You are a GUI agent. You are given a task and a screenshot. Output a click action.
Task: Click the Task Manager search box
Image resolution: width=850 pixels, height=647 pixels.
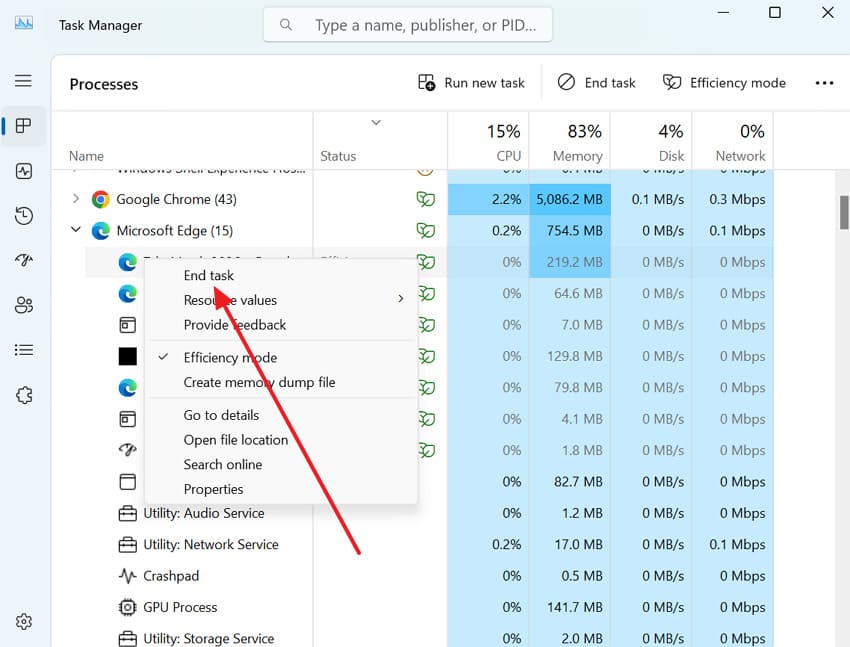coord(408,25)
